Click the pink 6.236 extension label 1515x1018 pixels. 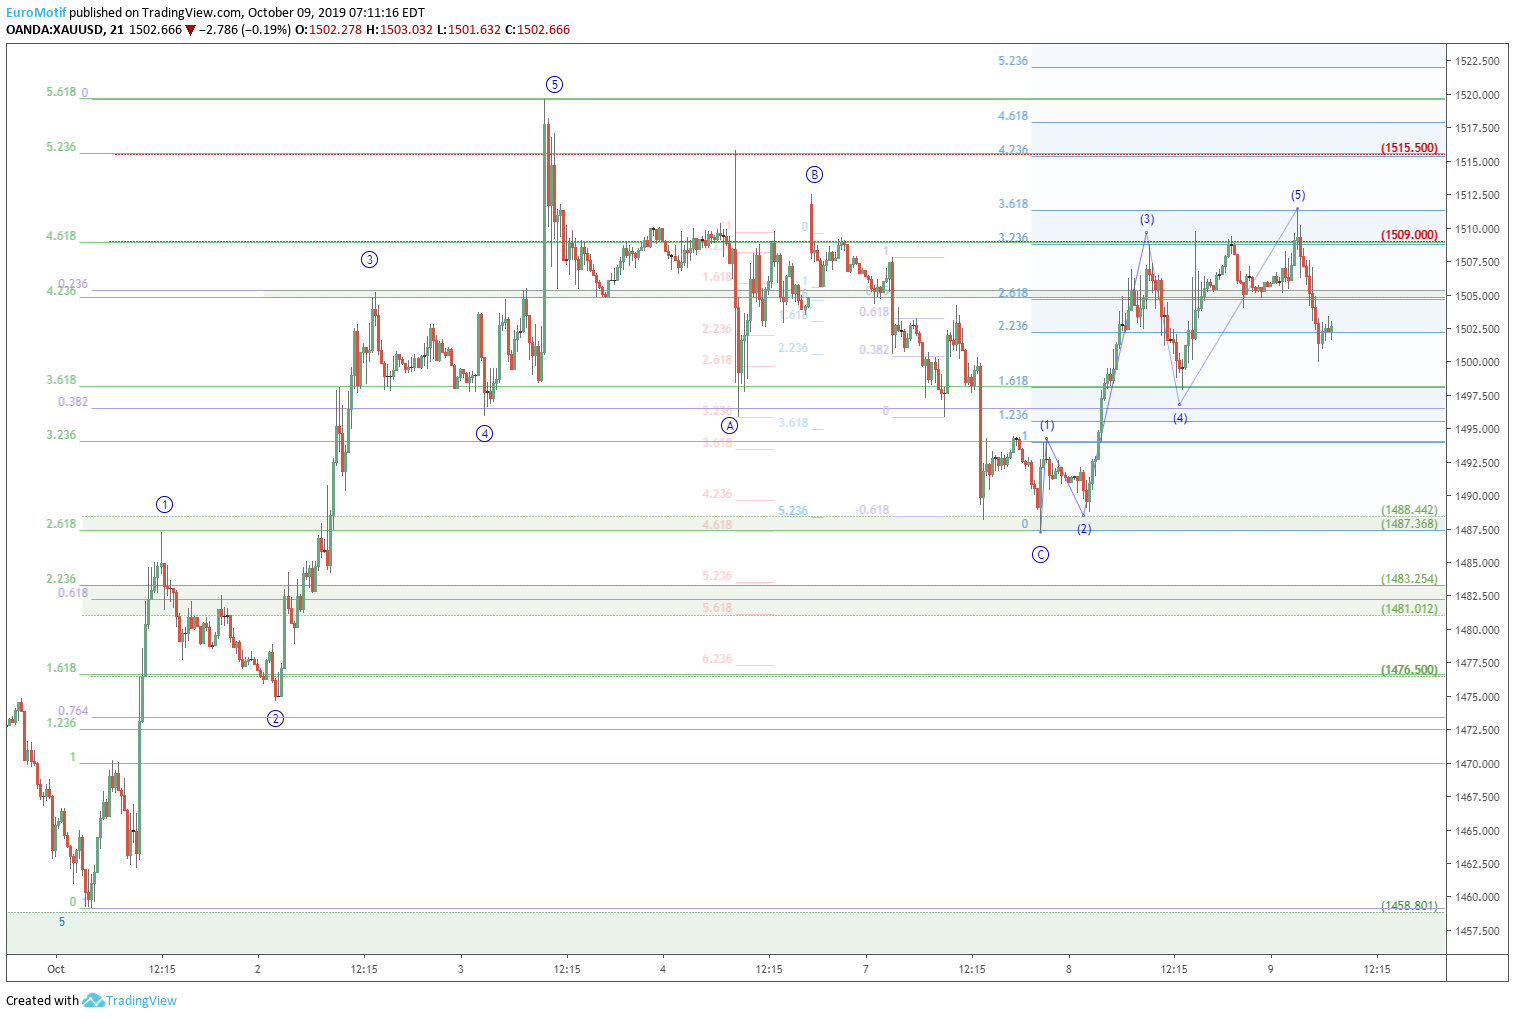717,659
